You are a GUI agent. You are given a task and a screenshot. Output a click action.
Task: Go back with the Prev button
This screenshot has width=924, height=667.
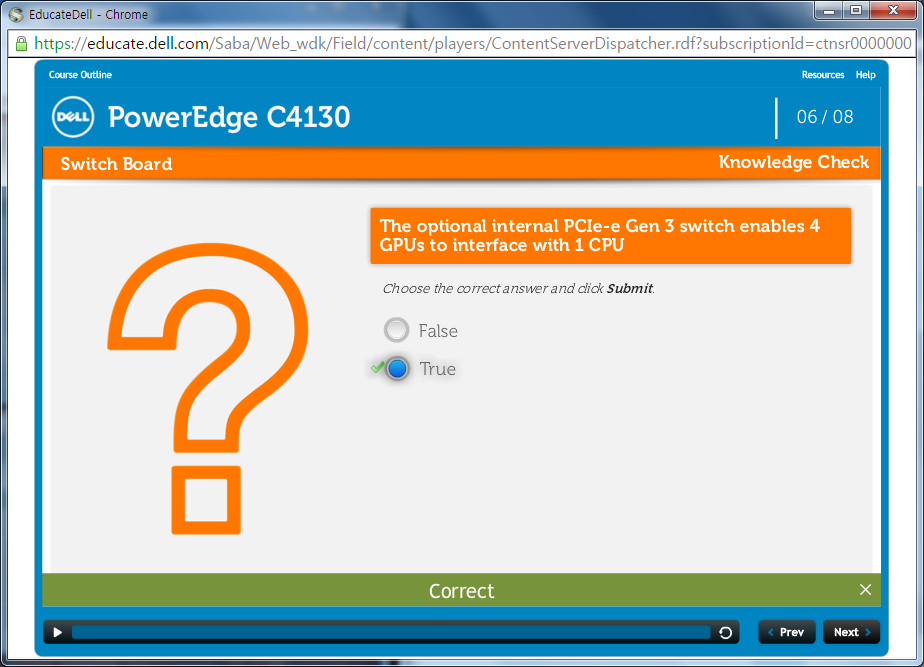pyautogui.click(x=787, y=632)
